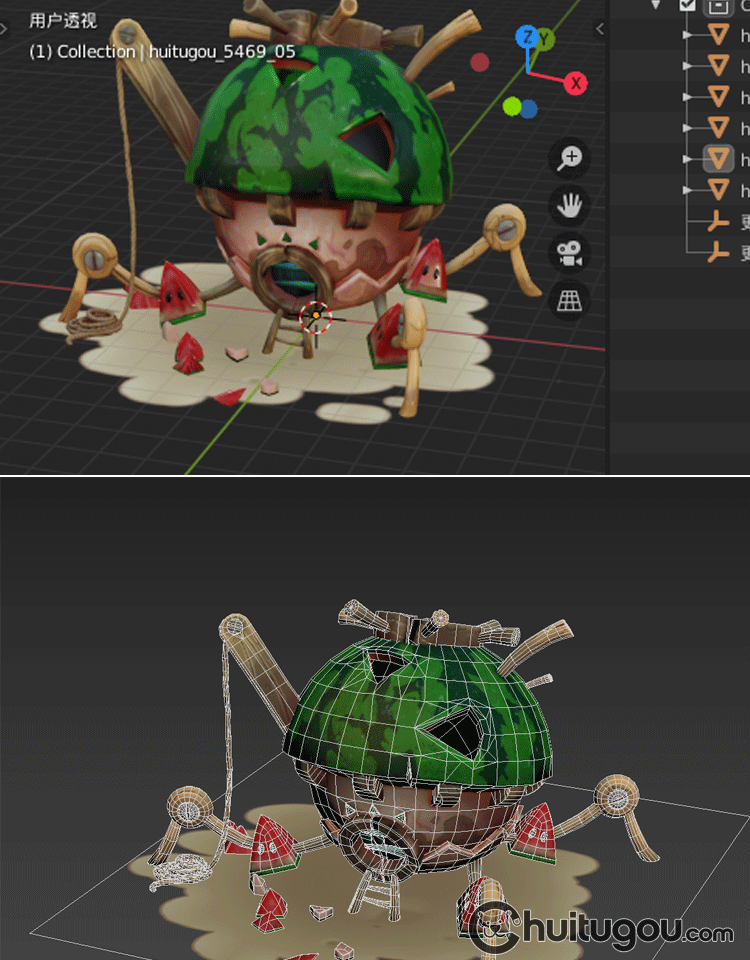Viewport: 750px width, 960px height.
Task: Select the last mesh triangle icon above empties
Action: coord(718,190)
